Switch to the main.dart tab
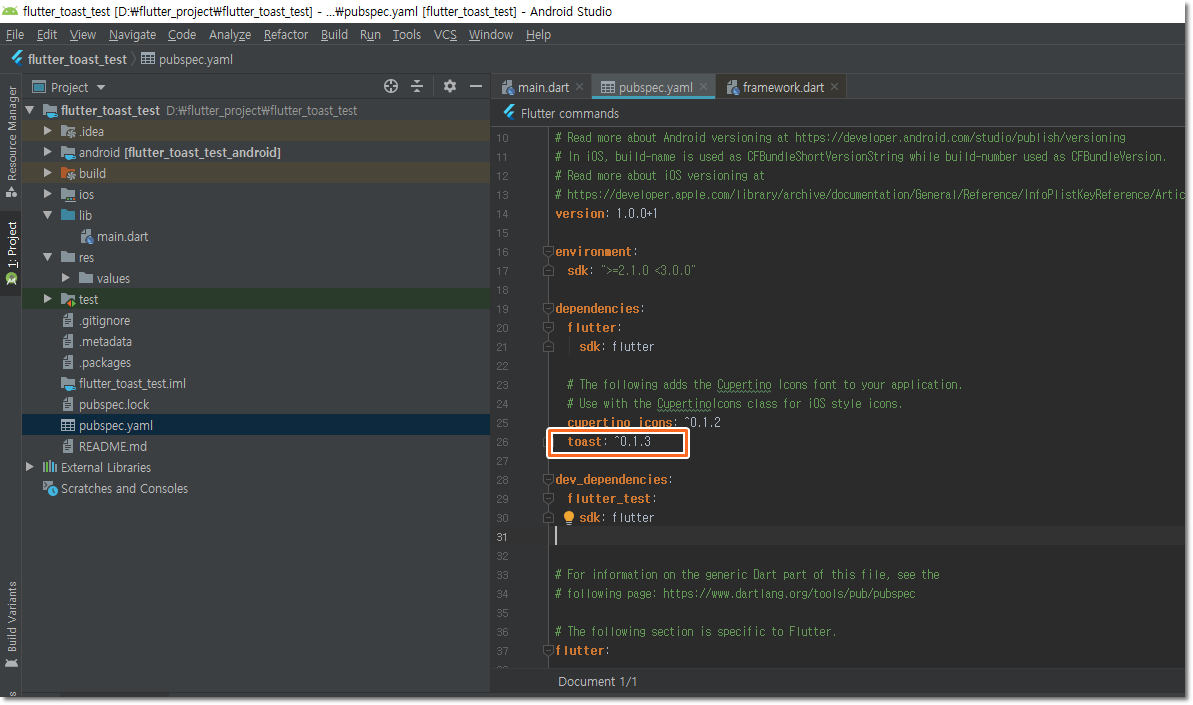 [543, 87]
